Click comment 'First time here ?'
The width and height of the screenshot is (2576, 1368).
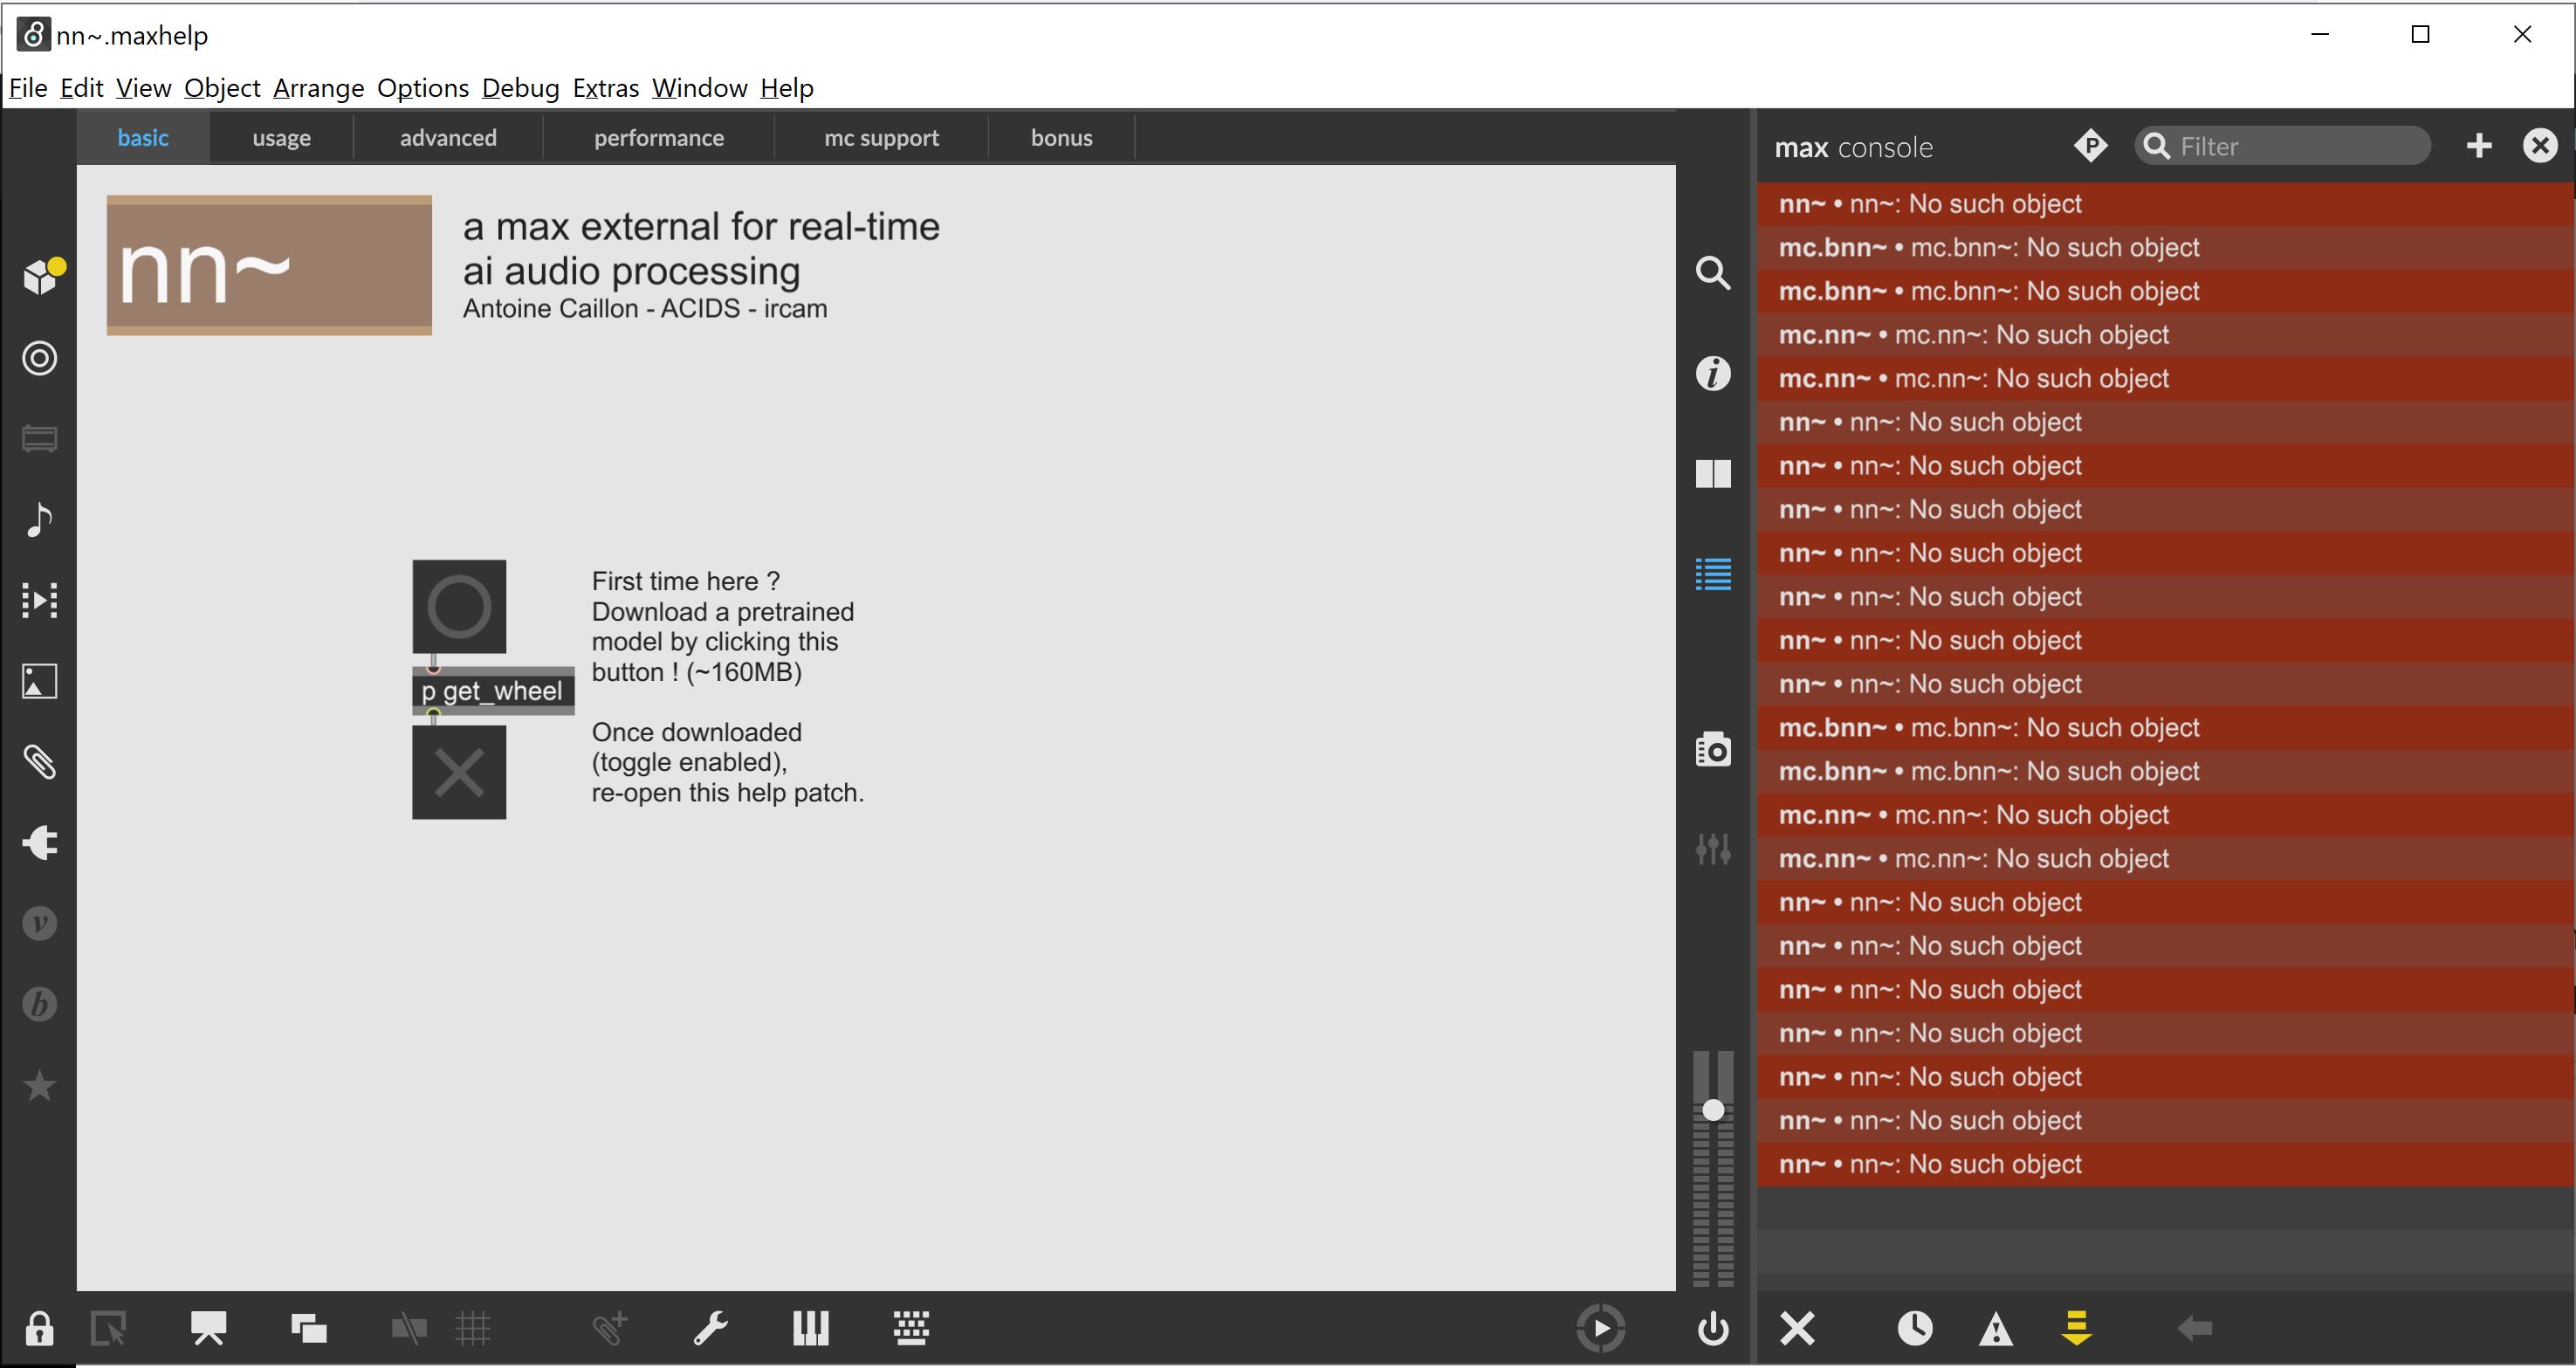tap(686, 581)
